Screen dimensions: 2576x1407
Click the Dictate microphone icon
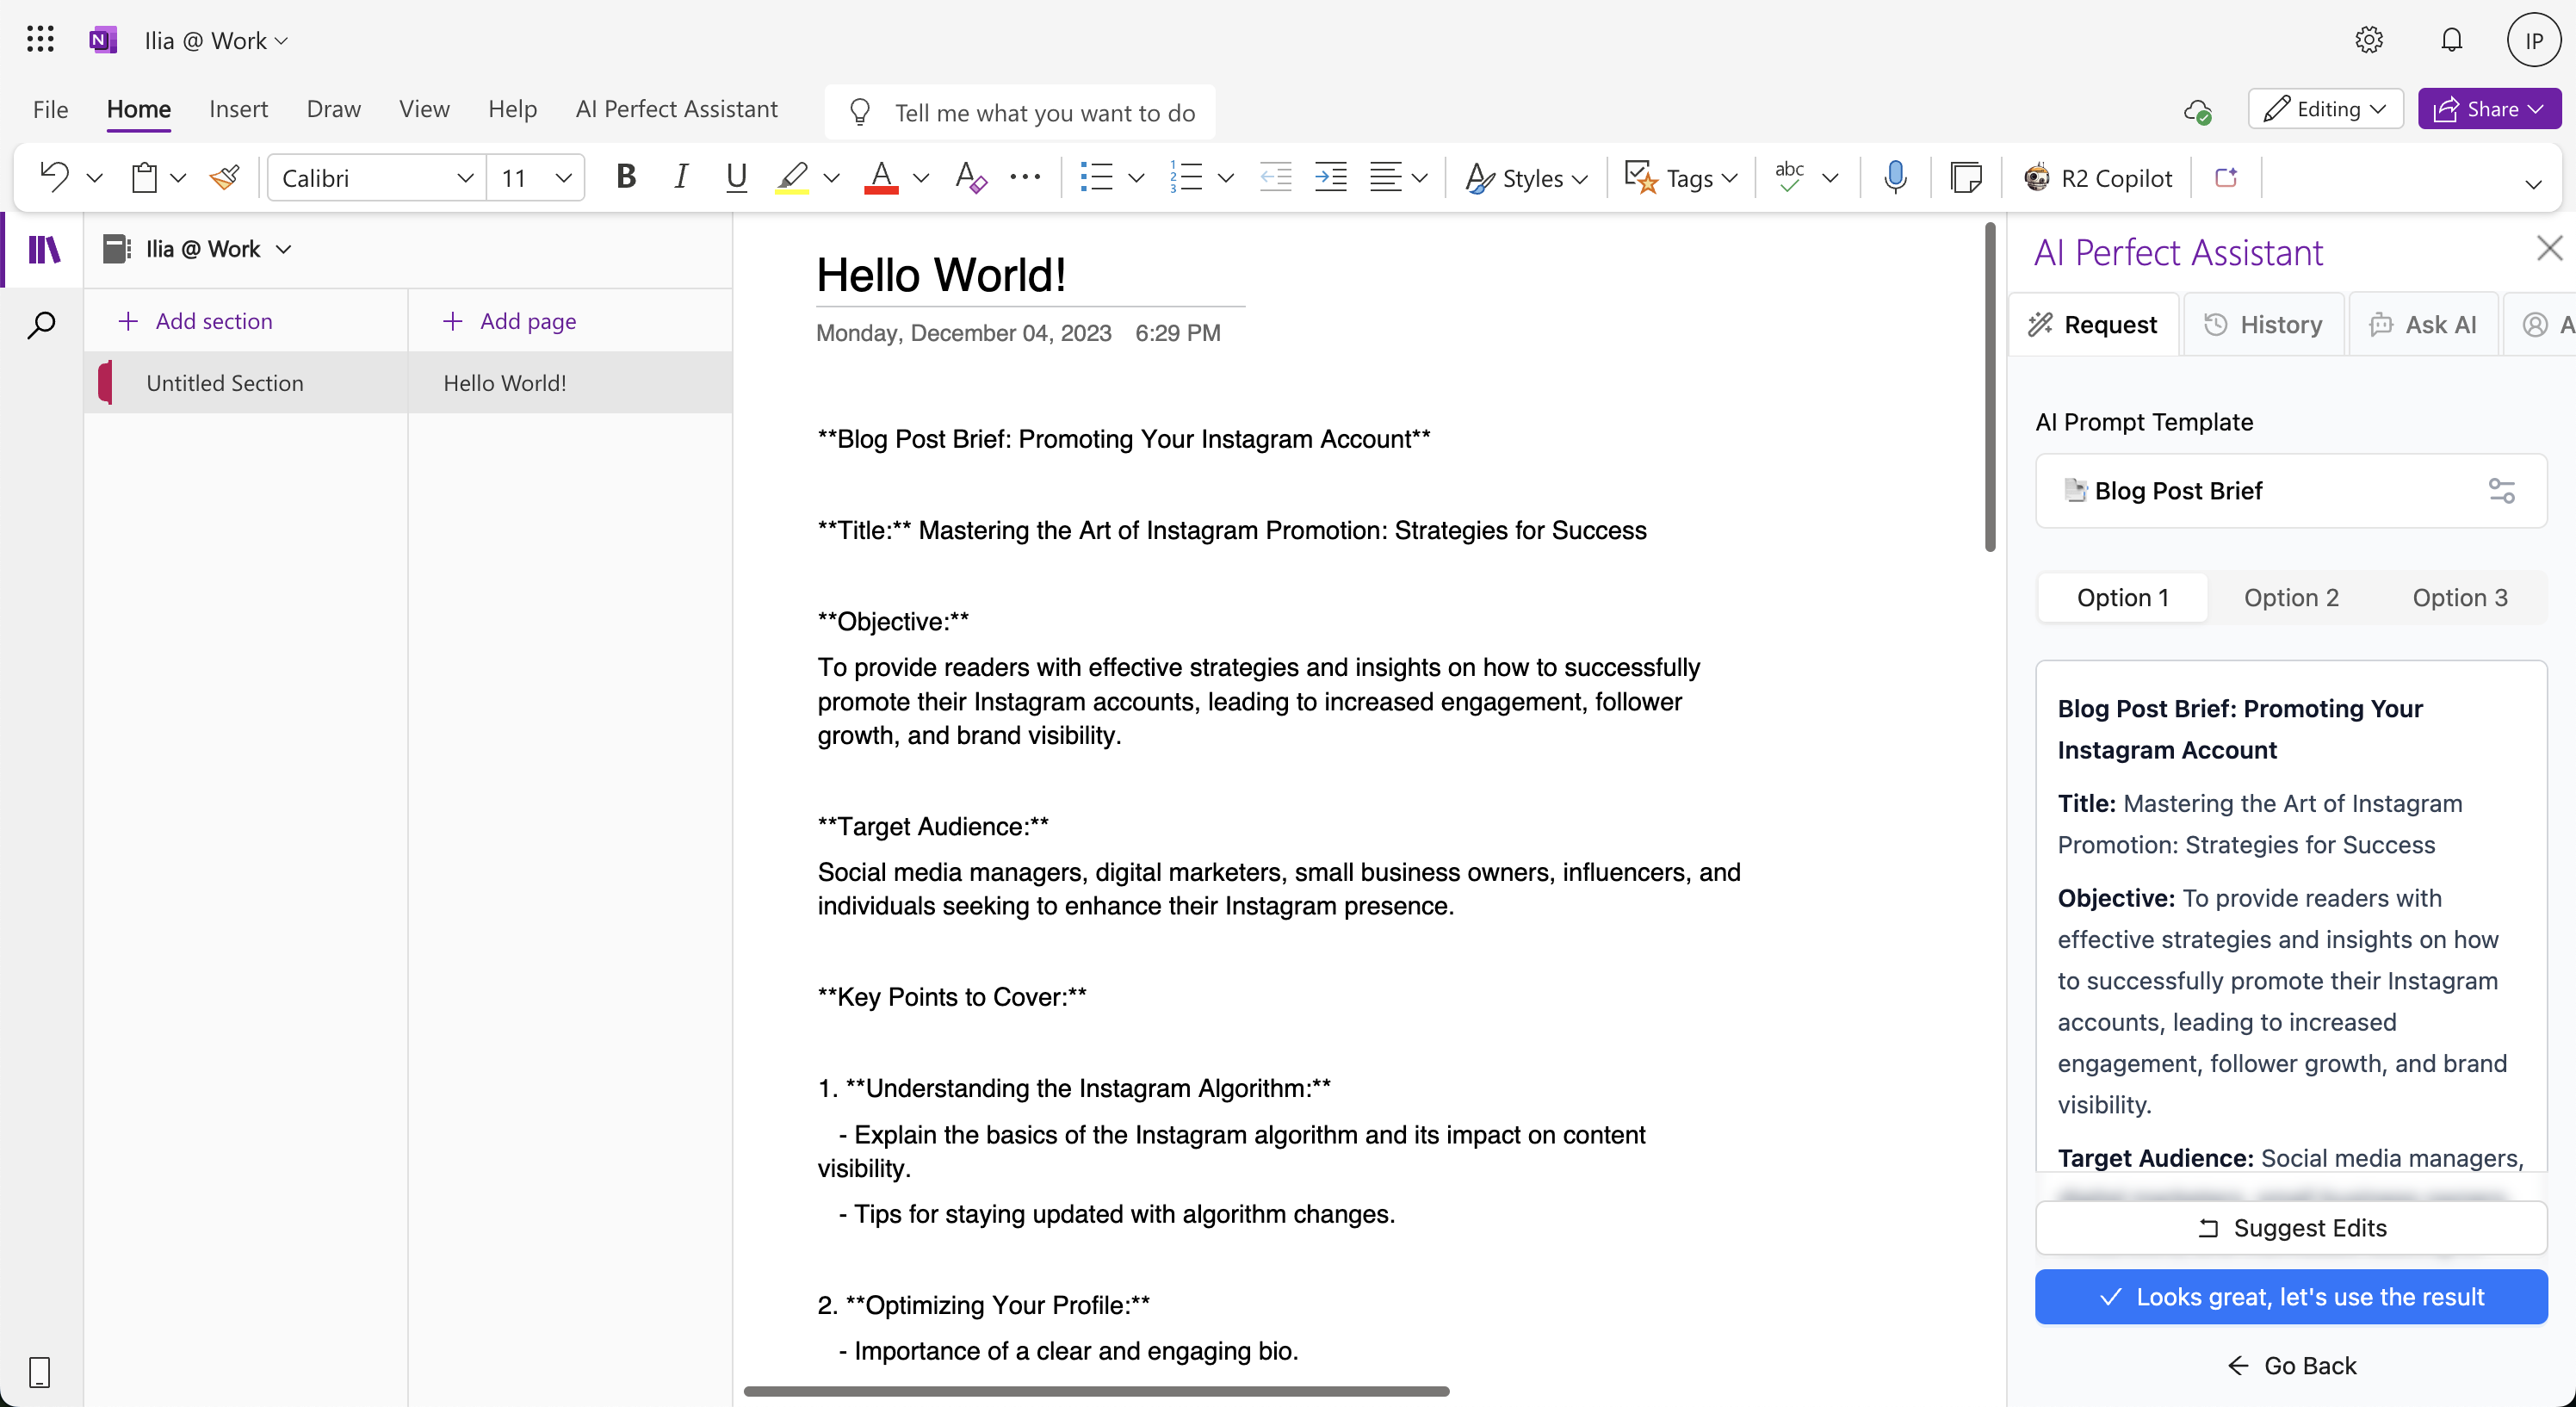click(x=1894, y=178)
